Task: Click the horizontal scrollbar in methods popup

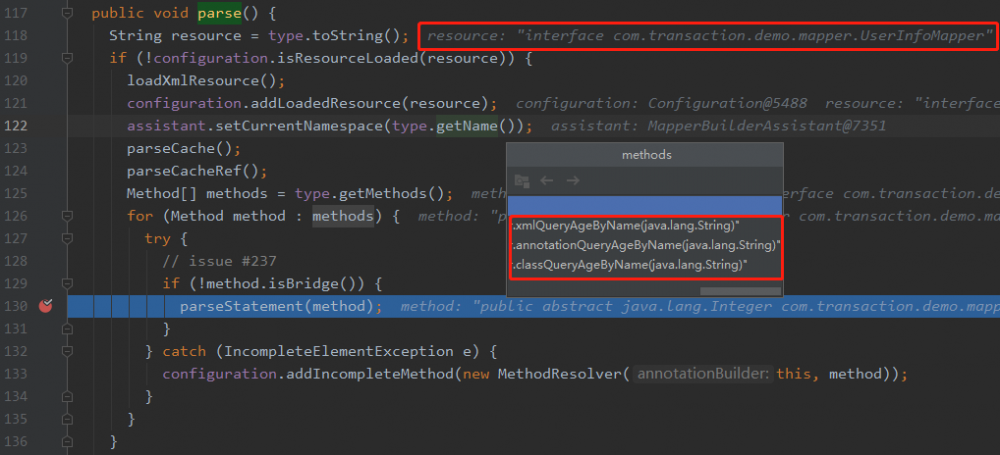Action: coord(740,291)
